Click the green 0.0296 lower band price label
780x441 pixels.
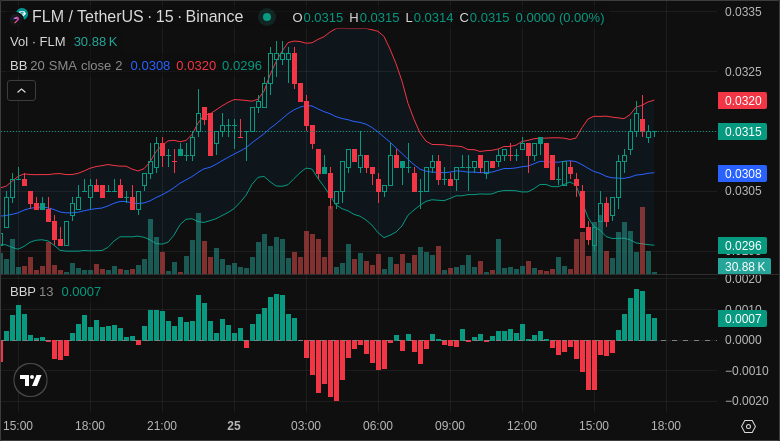click(742, 246)
